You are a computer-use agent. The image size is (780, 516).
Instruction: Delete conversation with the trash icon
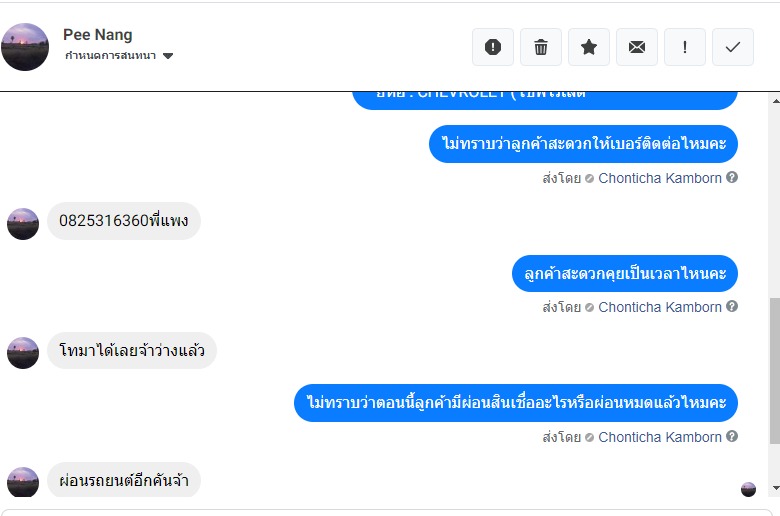pyautogui.click(x=541, y=47)
